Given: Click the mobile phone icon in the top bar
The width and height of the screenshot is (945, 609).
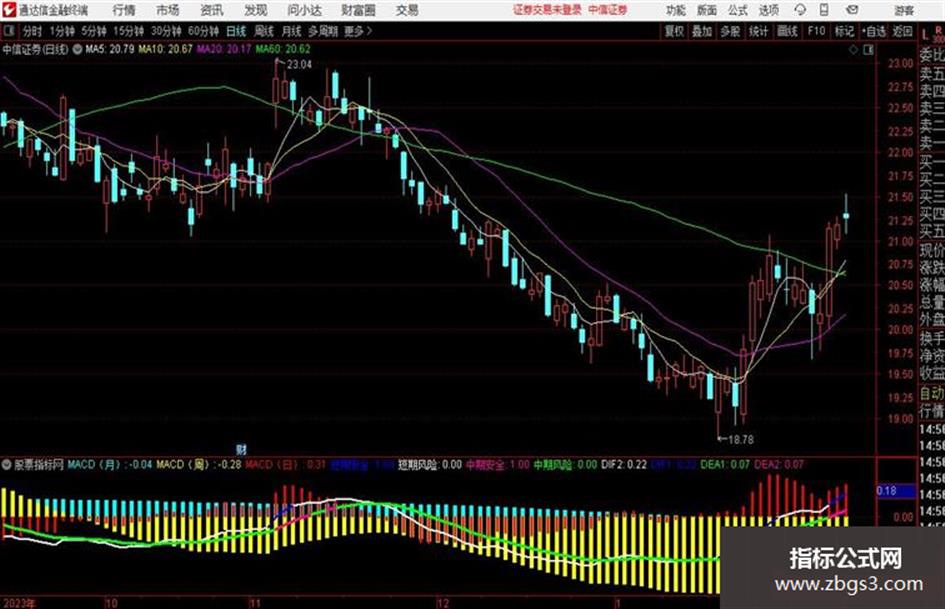Looking at the screenshot, I should [x=824, y=10].
